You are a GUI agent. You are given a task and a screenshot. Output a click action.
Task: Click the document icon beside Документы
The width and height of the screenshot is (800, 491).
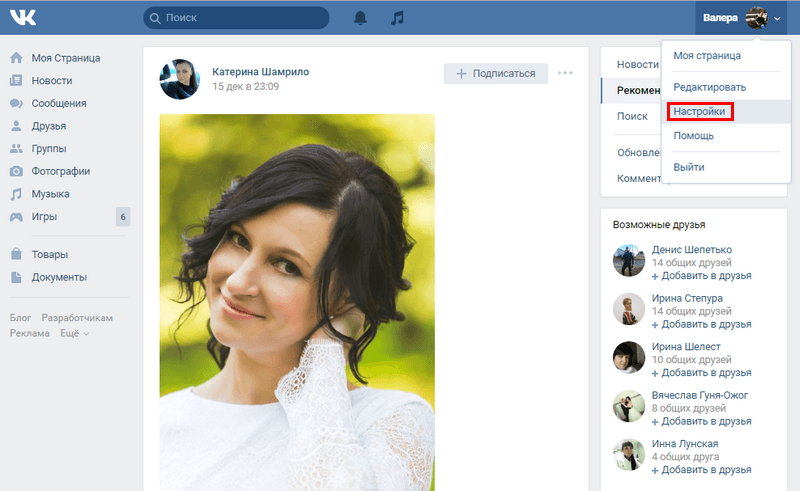(16, 277)
